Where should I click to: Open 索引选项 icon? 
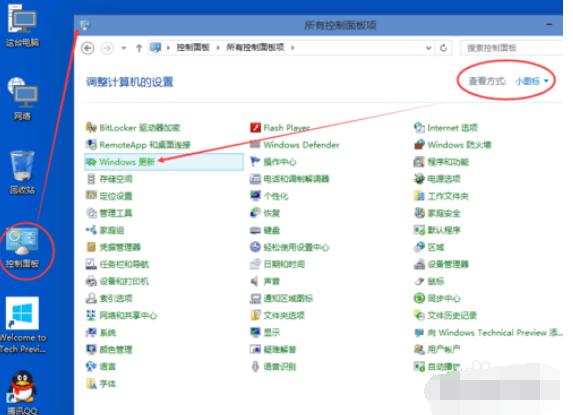[x=91, y=298]
